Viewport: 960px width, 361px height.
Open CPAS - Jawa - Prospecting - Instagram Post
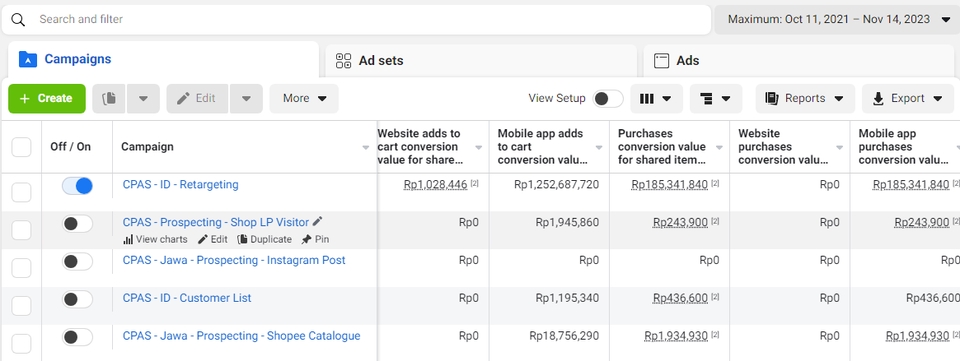coord(234,260)
